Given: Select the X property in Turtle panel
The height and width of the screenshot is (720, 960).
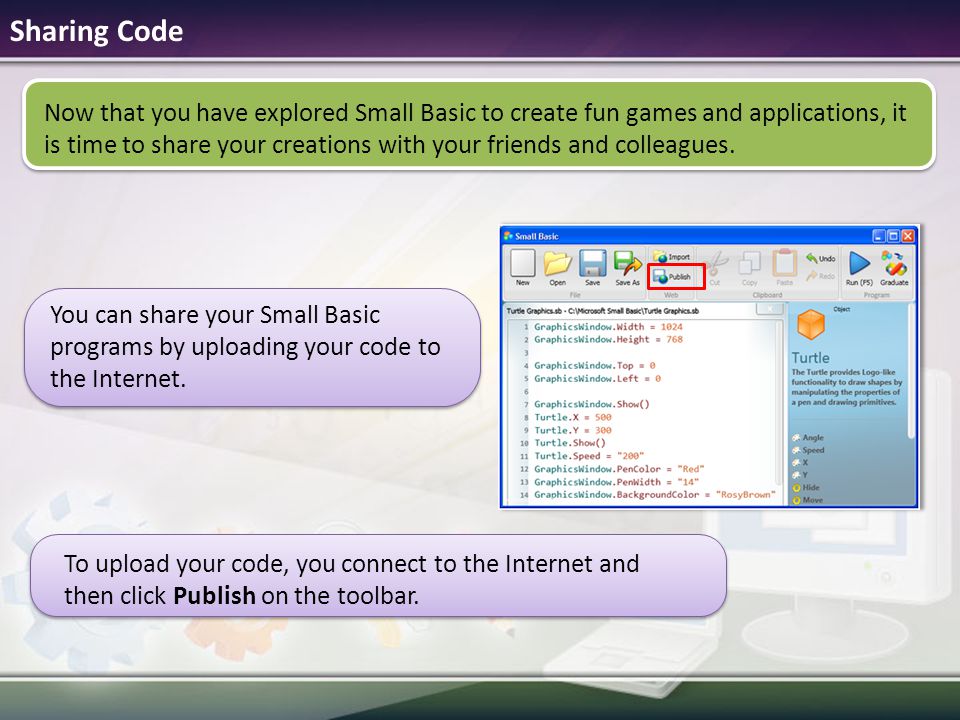Looking at the screenshot, I should point(800,463).
